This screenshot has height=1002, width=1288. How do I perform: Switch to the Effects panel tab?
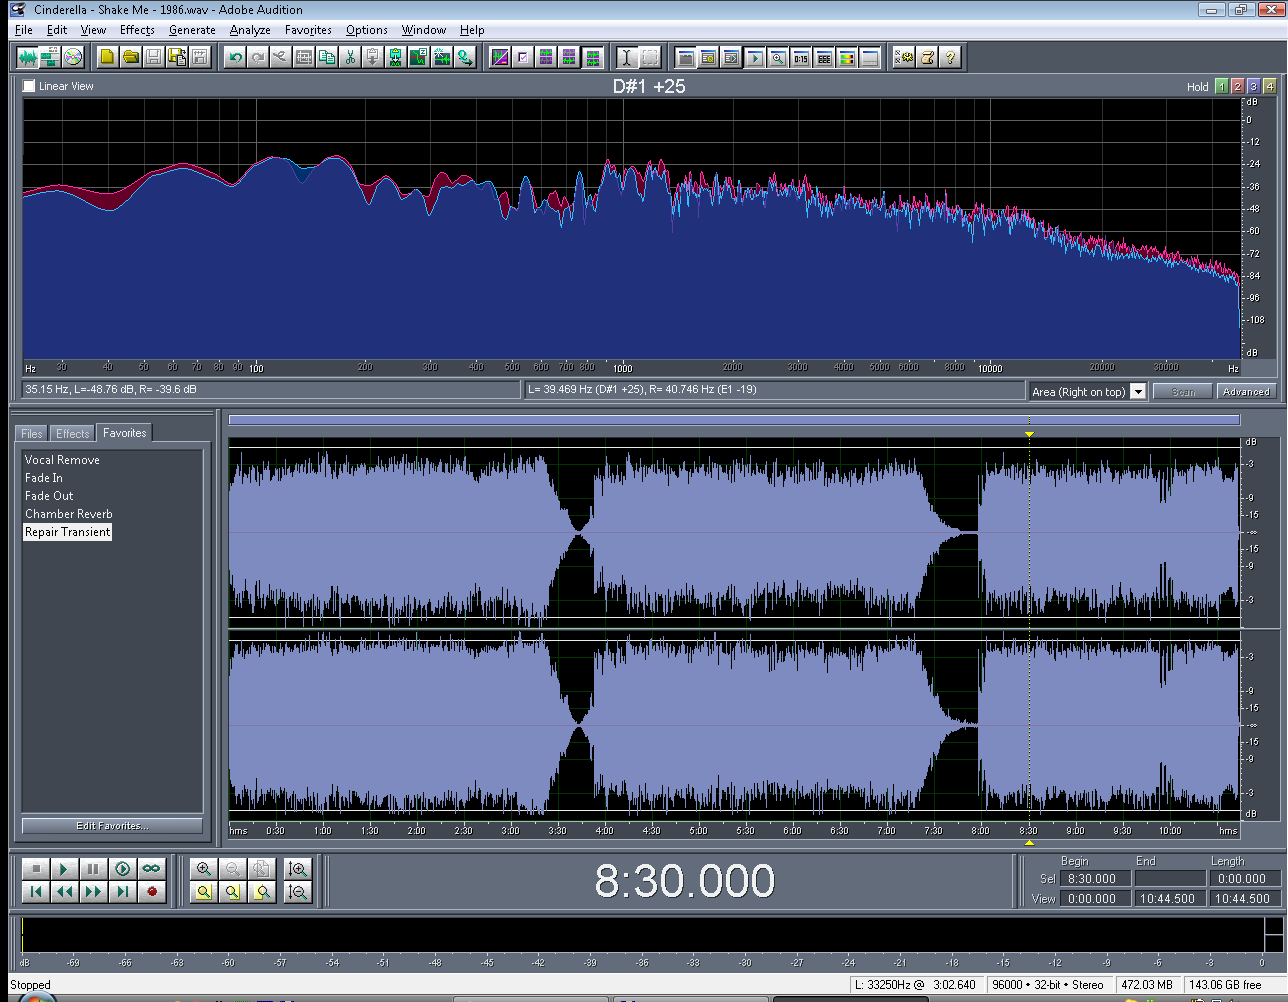pos(73,433)
